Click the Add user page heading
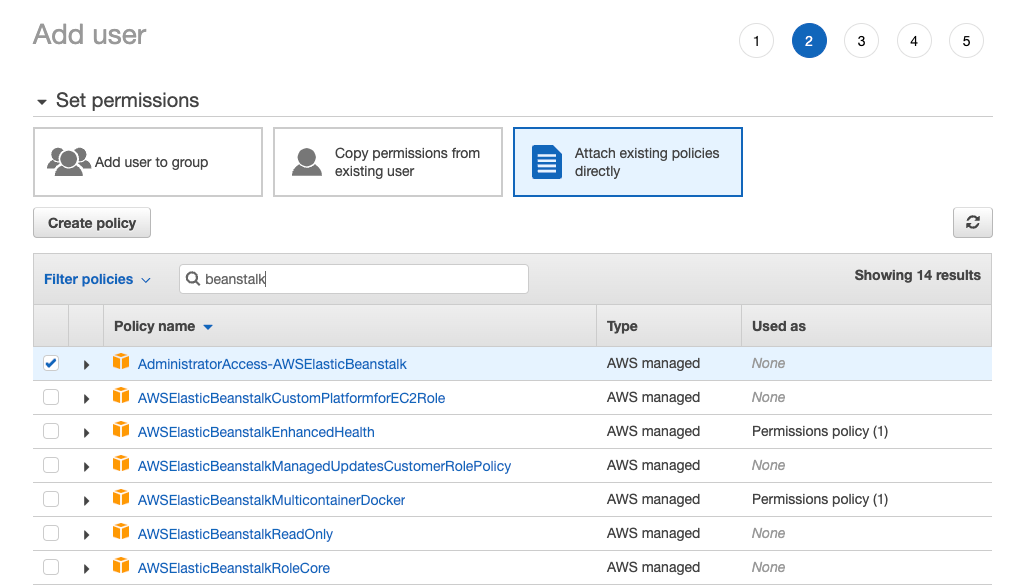Screen dimensions: 1023x587 click(x=89, y=35)
